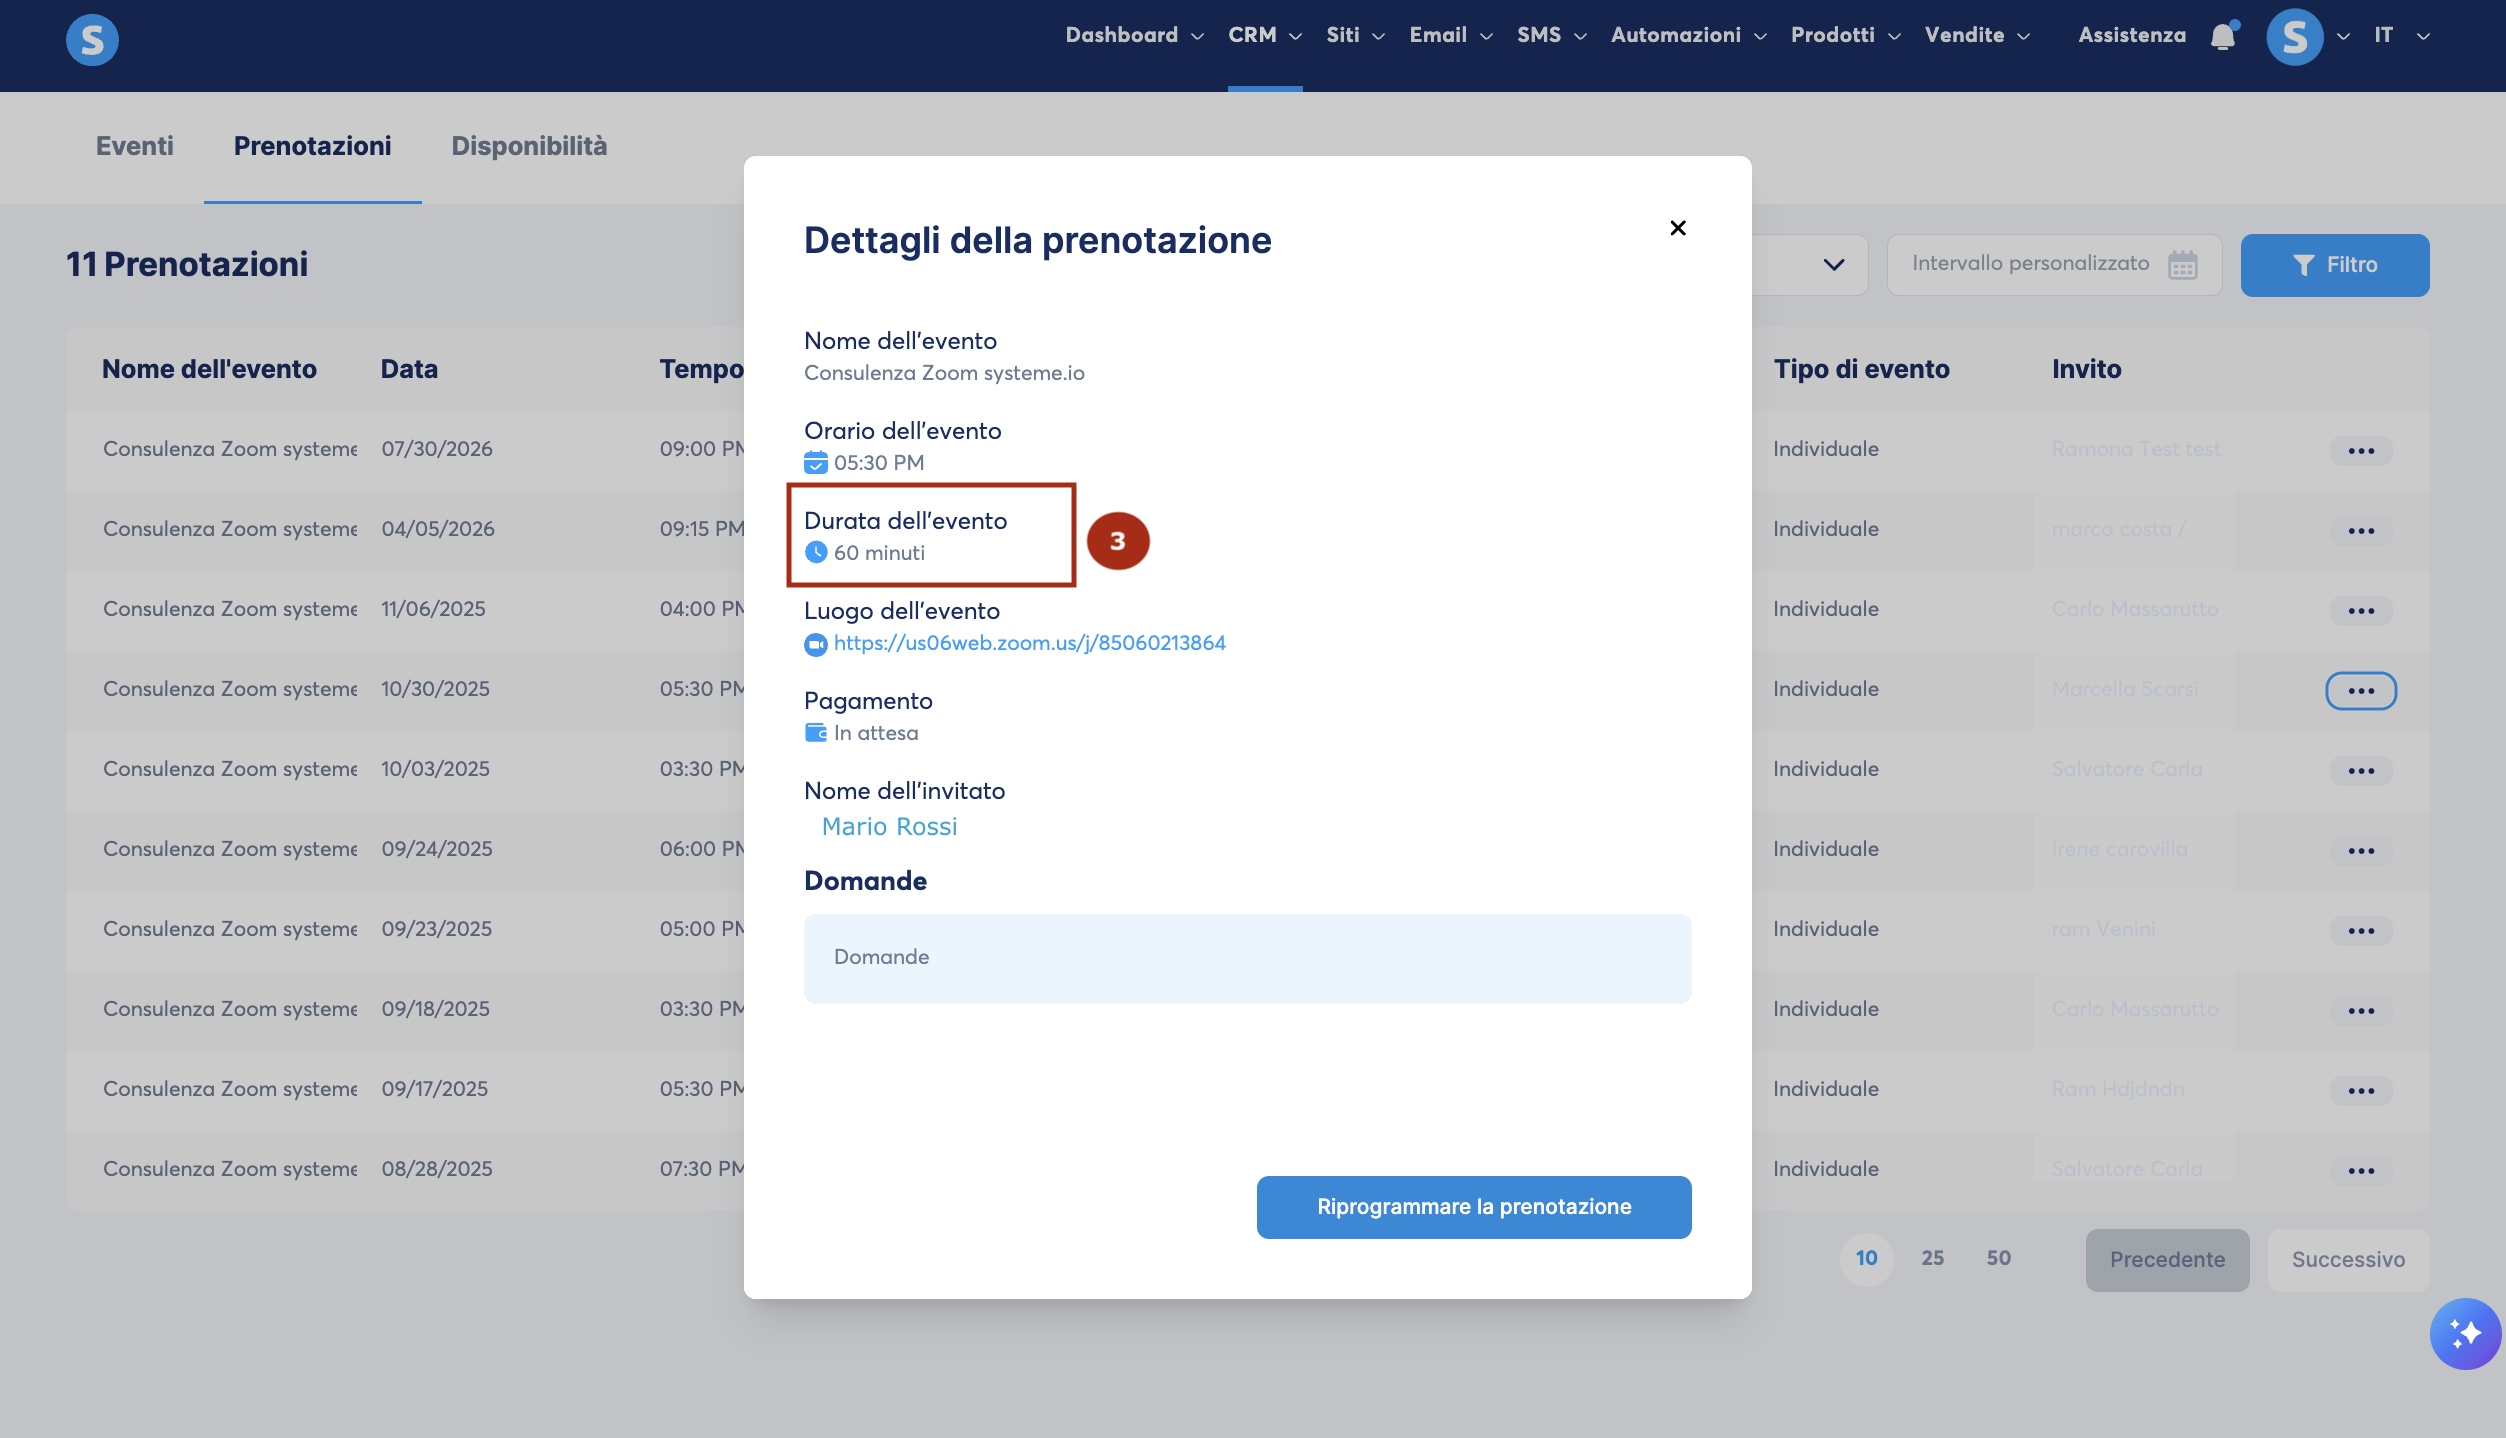The width and height of the screenshot is (2506, 1438).
Task: Click the Marcella Scarsi invitee link
Action: coord(2124,689)
